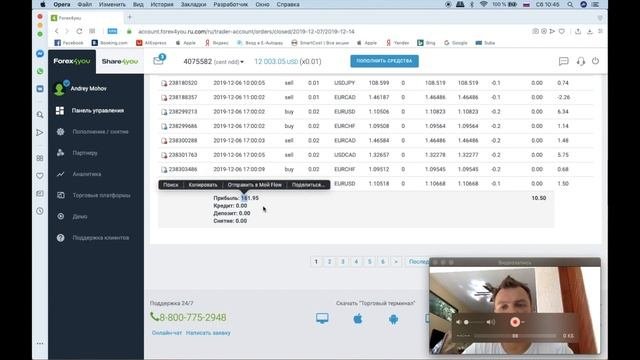
Task: Open a new browser tab with plus
Action: [x=130, y=17]
